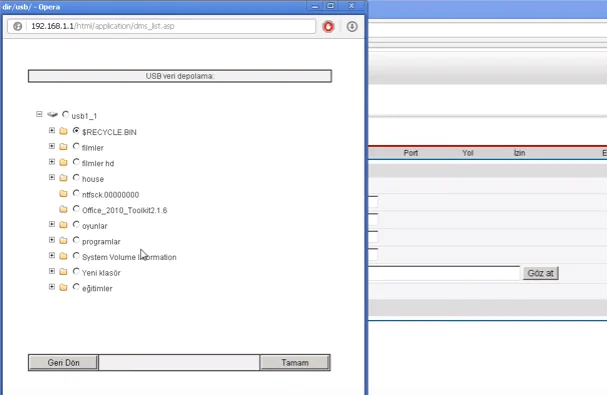
Task: Click the İzin column header in background window
Action: [520, 153]
